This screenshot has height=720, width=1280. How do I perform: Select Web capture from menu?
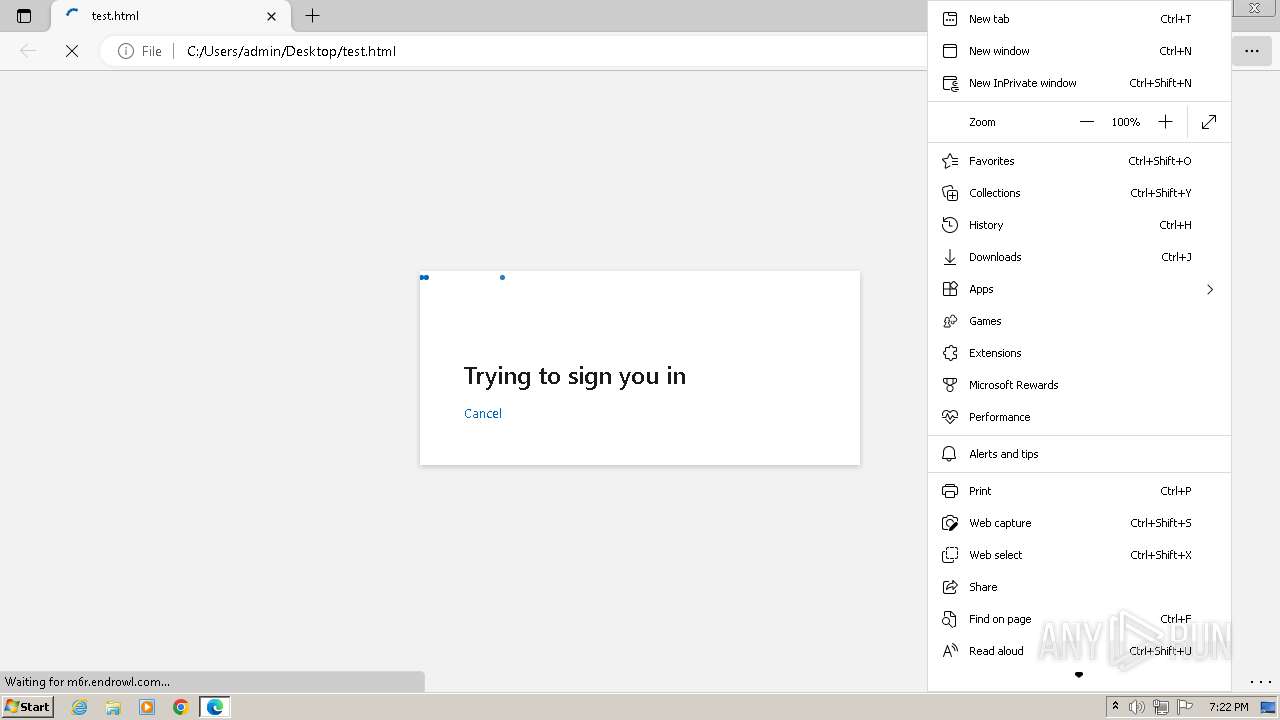[1079, 523]
